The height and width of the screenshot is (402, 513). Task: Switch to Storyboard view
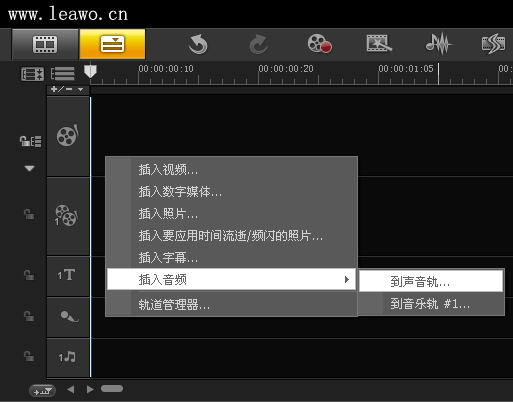coord(45,44)
